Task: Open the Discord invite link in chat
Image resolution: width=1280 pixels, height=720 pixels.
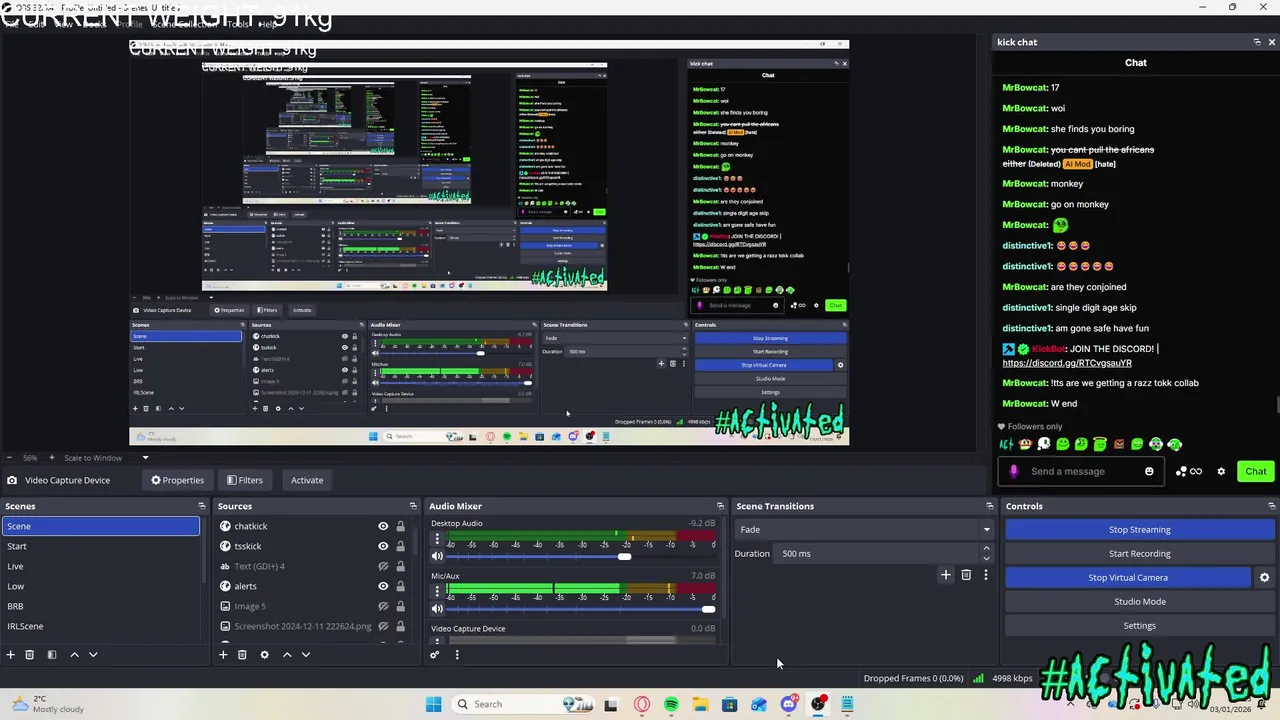Action: 1067,363
